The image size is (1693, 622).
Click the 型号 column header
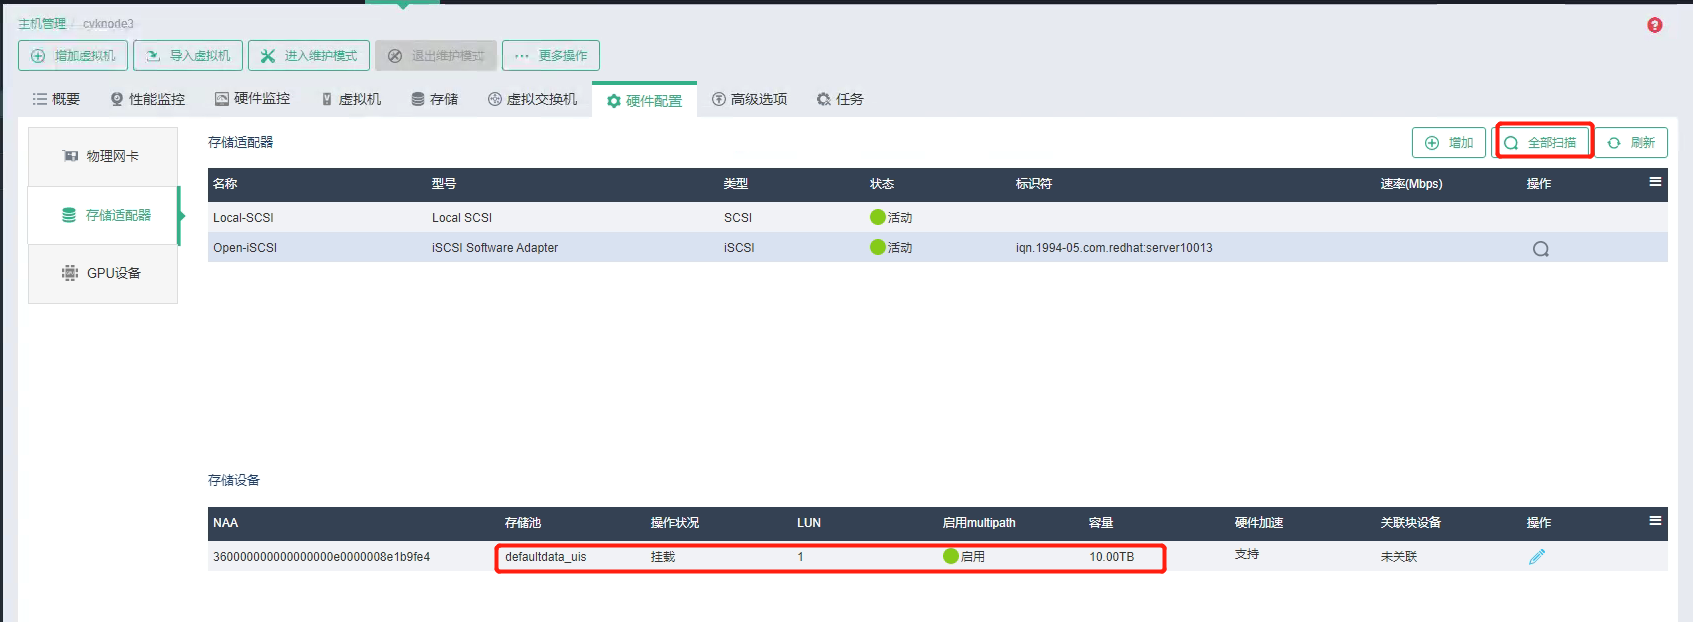[444, 184]
